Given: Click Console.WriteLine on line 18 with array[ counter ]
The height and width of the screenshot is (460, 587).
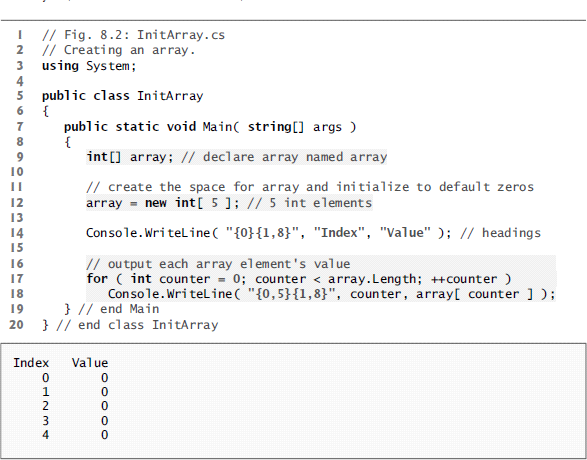Looking at the screenshot, I should point(332,294).
